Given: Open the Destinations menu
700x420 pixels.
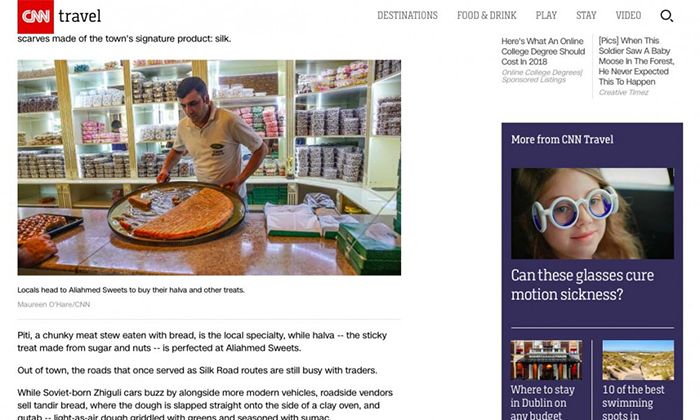Looking at the screenshot, I should click(407, 15).
